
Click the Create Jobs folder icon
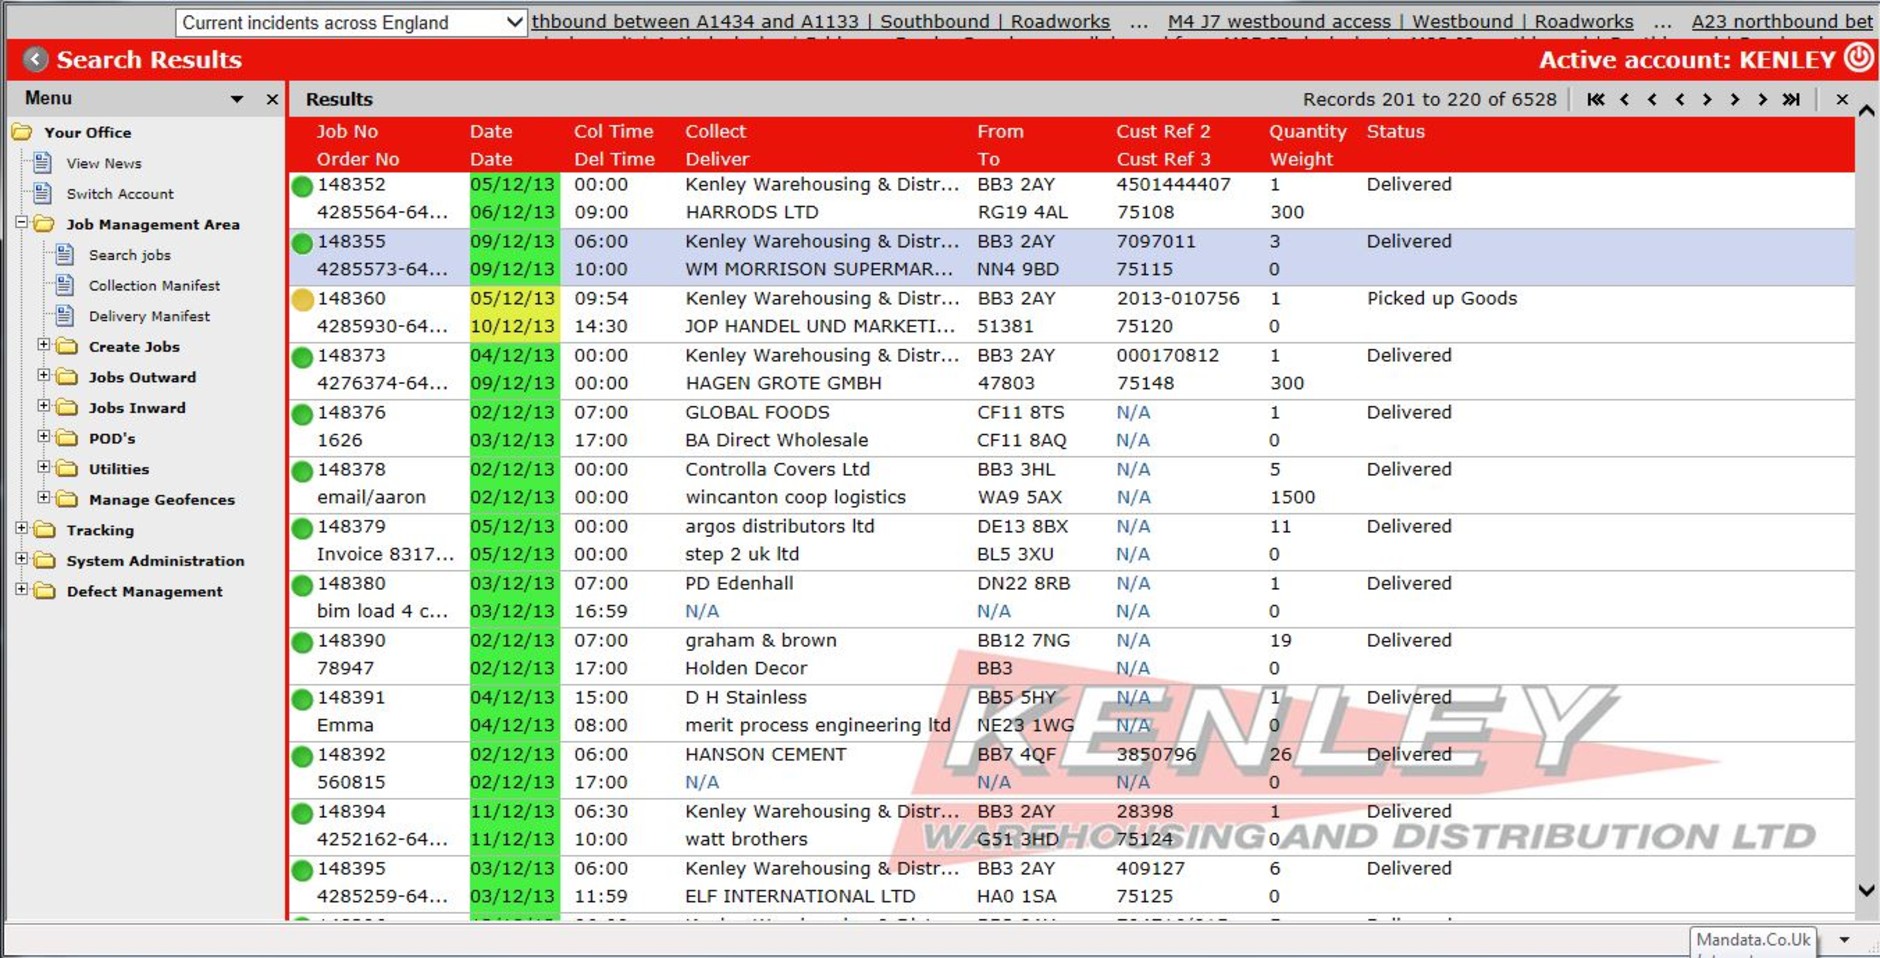pos(67,347)
